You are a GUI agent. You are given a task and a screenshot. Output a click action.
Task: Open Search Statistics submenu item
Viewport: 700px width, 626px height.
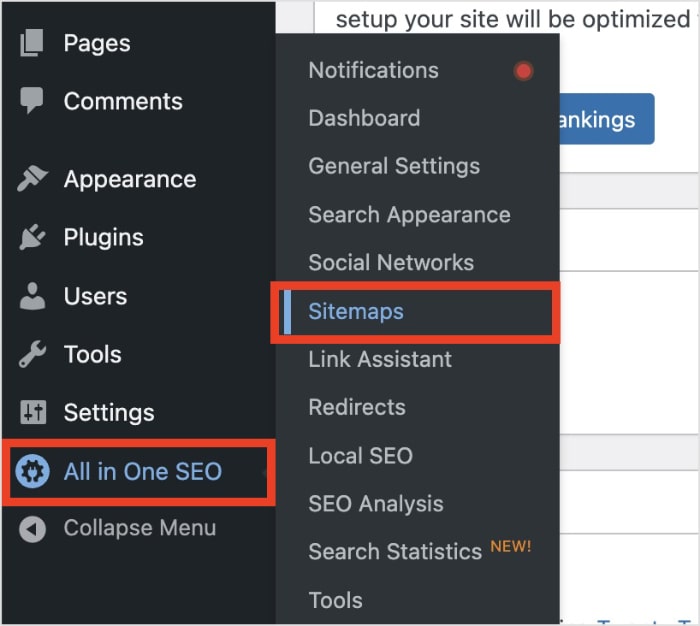[x=395, y=551]
